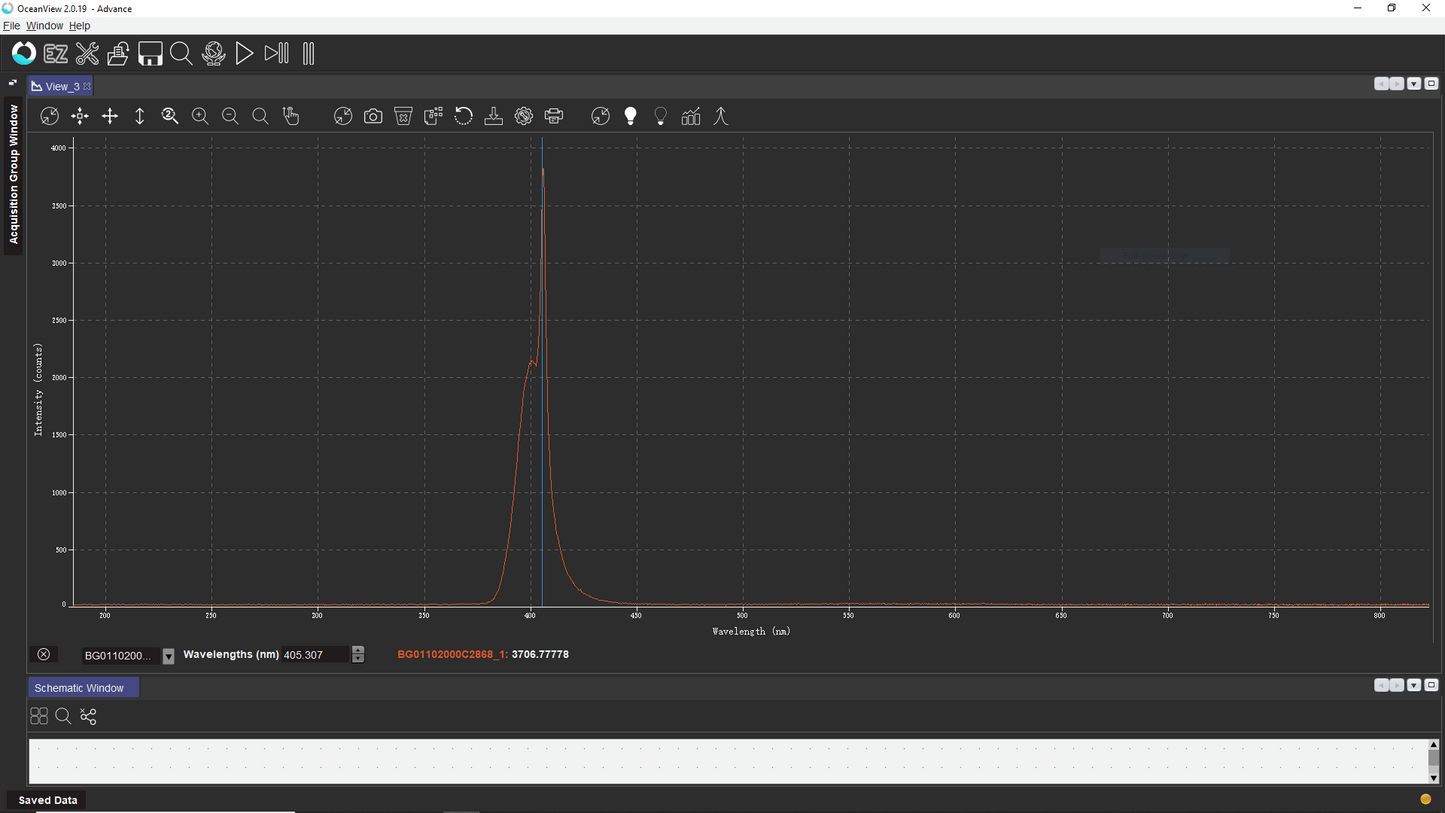This screenshot has width=1445, height=813.
Task: Open the Saved Data panel
Action: pyautogui.click(x=47, y=800)
